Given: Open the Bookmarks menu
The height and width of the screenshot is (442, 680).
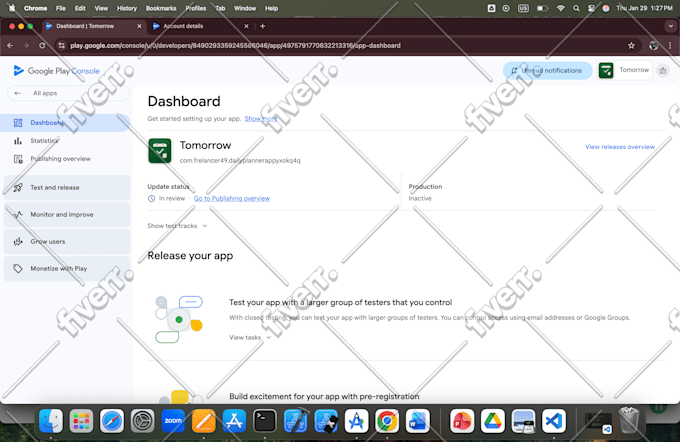Looking at the screenshot, I should (161, 8).
